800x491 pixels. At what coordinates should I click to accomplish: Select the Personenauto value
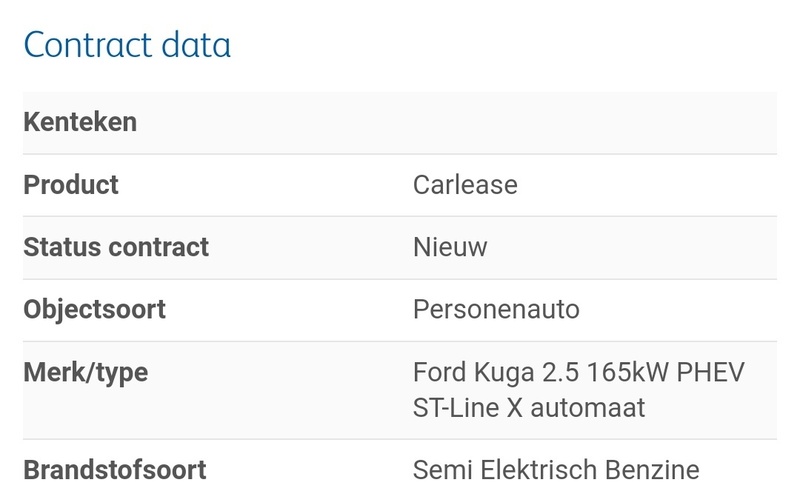496,309
